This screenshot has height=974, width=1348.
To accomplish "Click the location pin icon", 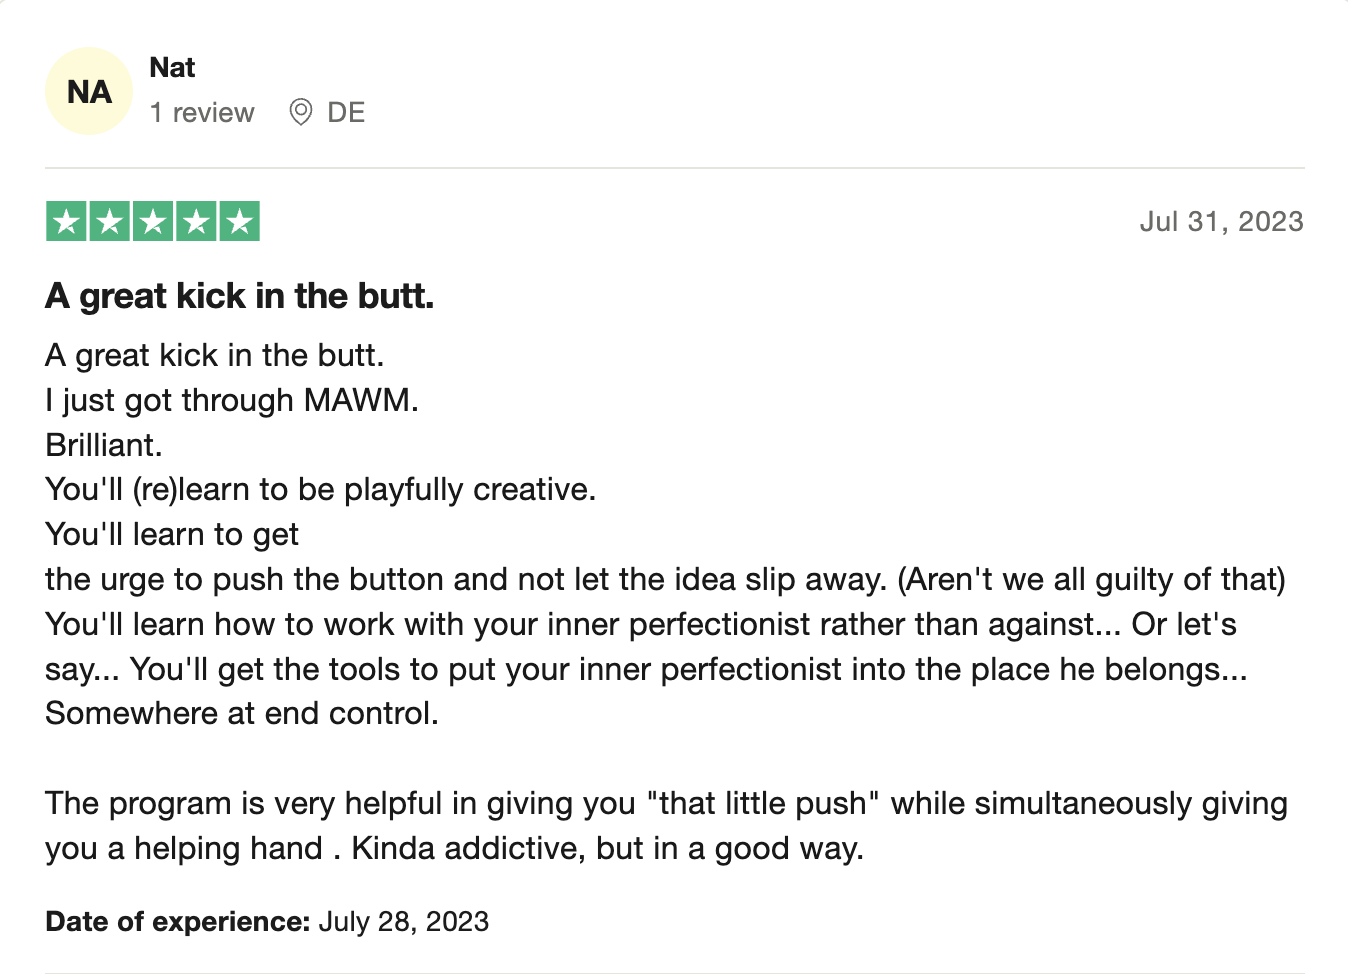I will pyautogui.click(x=300, y=112).
